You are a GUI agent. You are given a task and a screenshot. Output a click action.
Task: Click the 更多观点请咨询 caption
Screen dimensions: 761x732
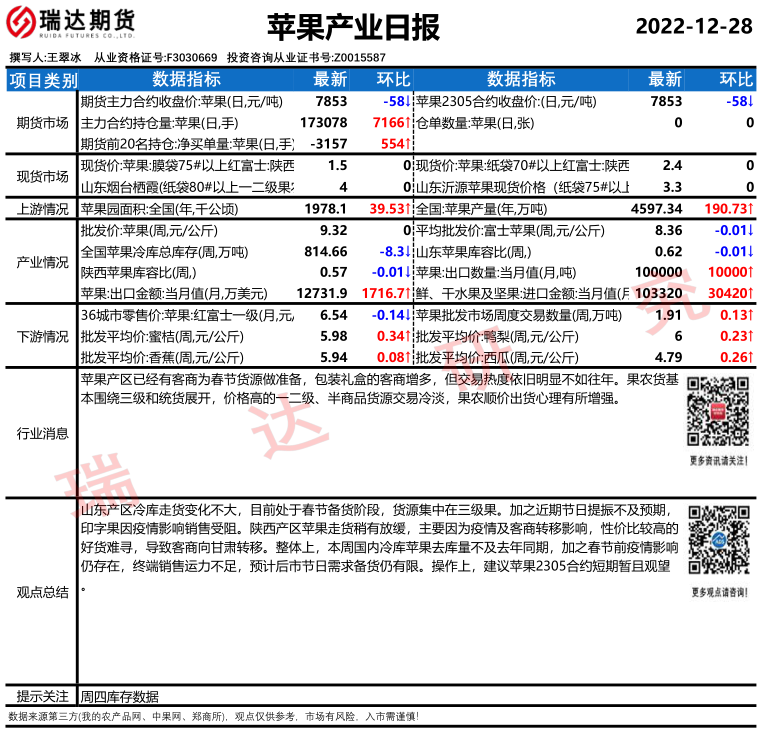click(718, 592)
